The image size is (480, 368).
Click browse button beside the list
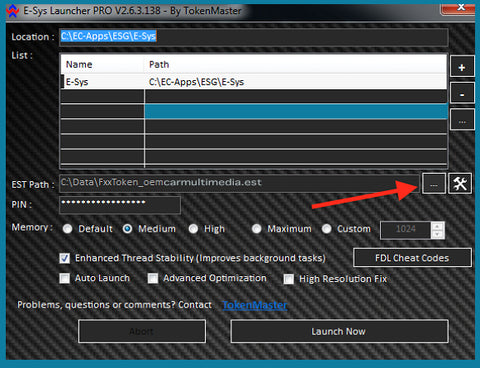[462, 120]
